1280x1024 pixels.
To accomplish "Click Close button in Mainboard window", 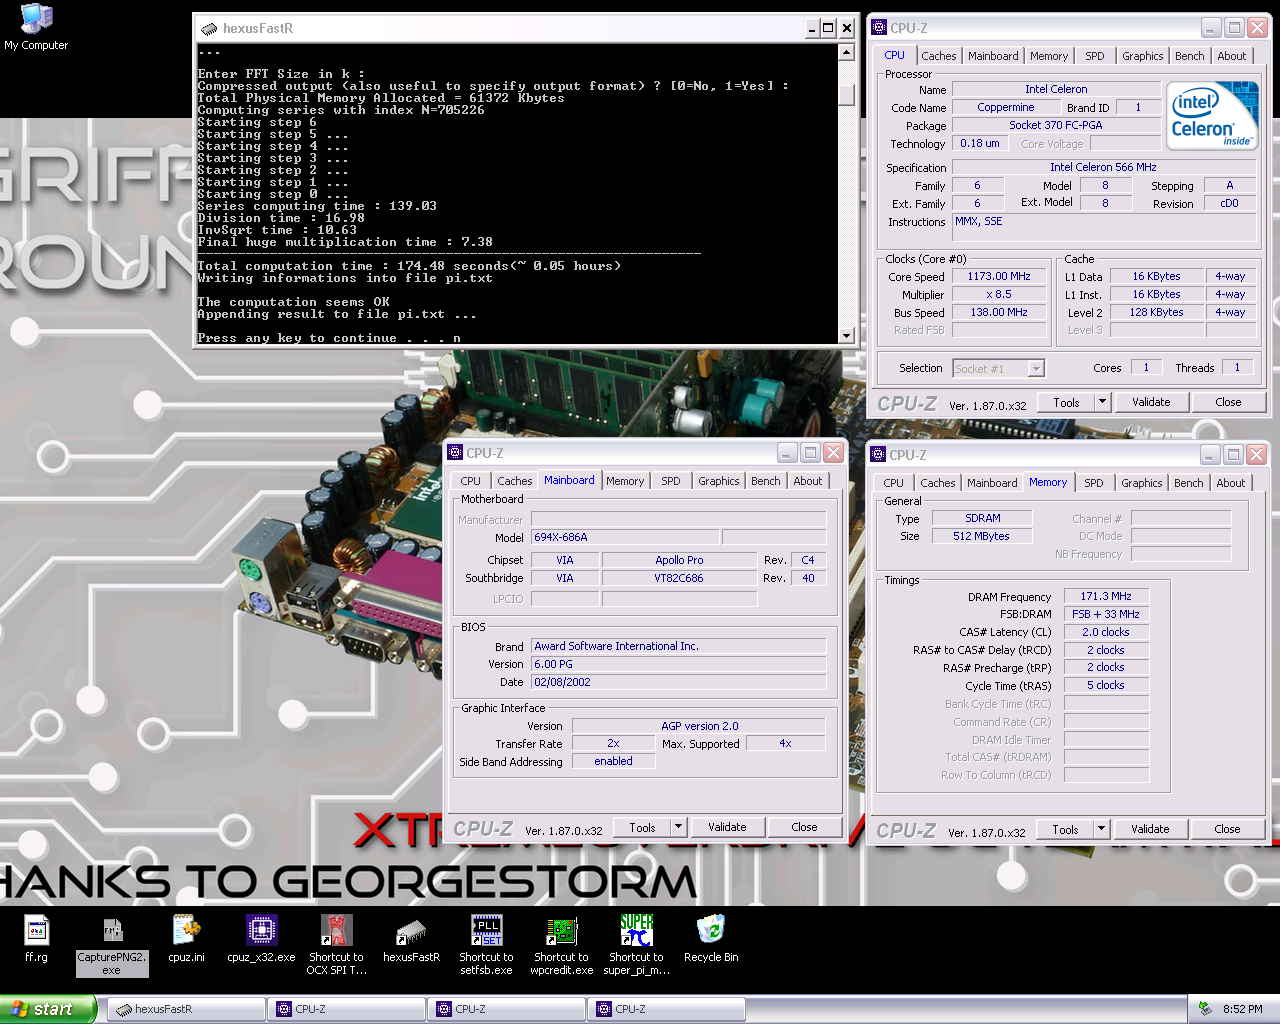I will pyautogui.click(x=804, y=827).
